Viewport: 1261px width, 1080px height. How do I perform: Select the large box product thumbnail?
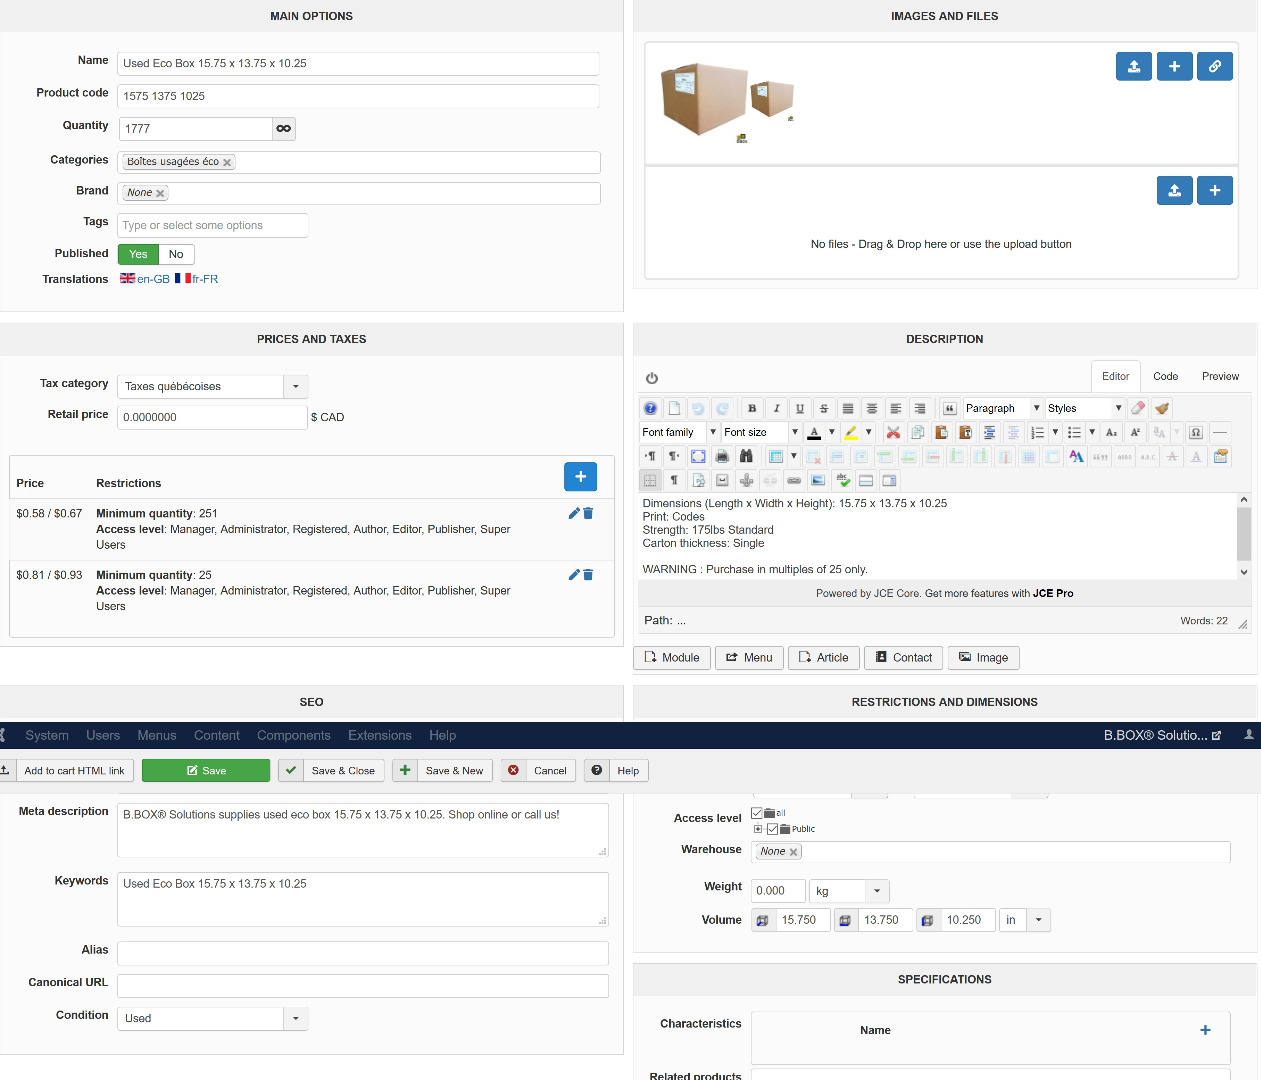[x=705, y=99]
